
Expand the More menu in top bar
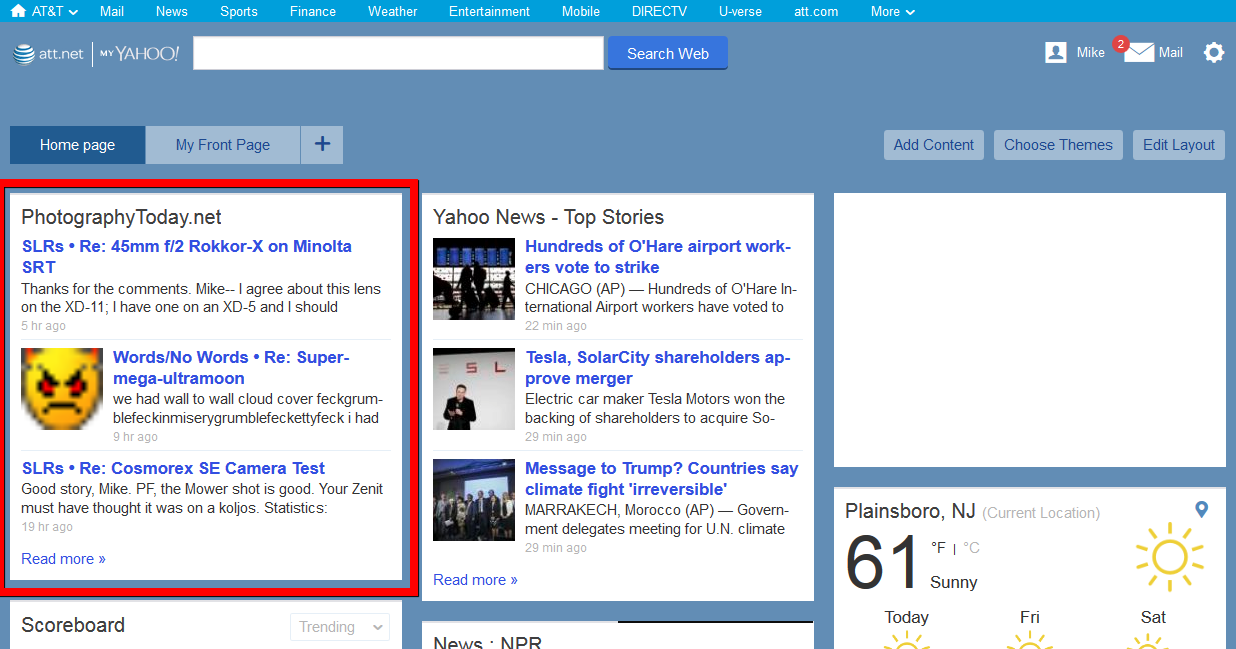(892, 11)
